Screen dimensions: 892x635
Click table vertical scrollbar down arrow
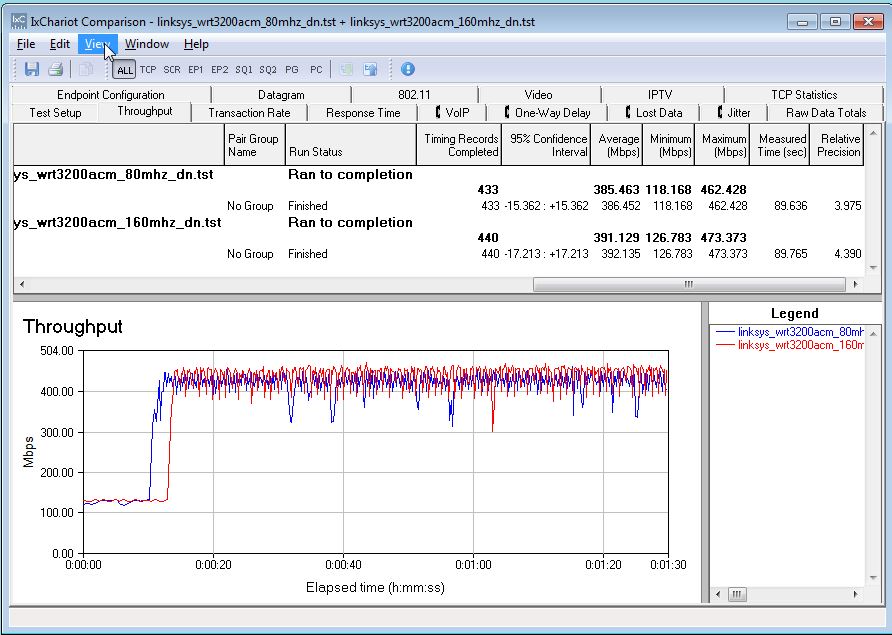click(873, 267)
